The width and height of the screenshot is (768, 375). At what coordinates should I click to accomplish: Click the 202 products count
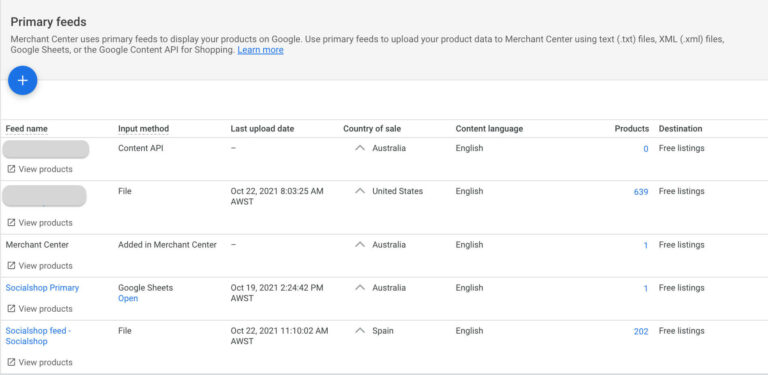[641, 332]
